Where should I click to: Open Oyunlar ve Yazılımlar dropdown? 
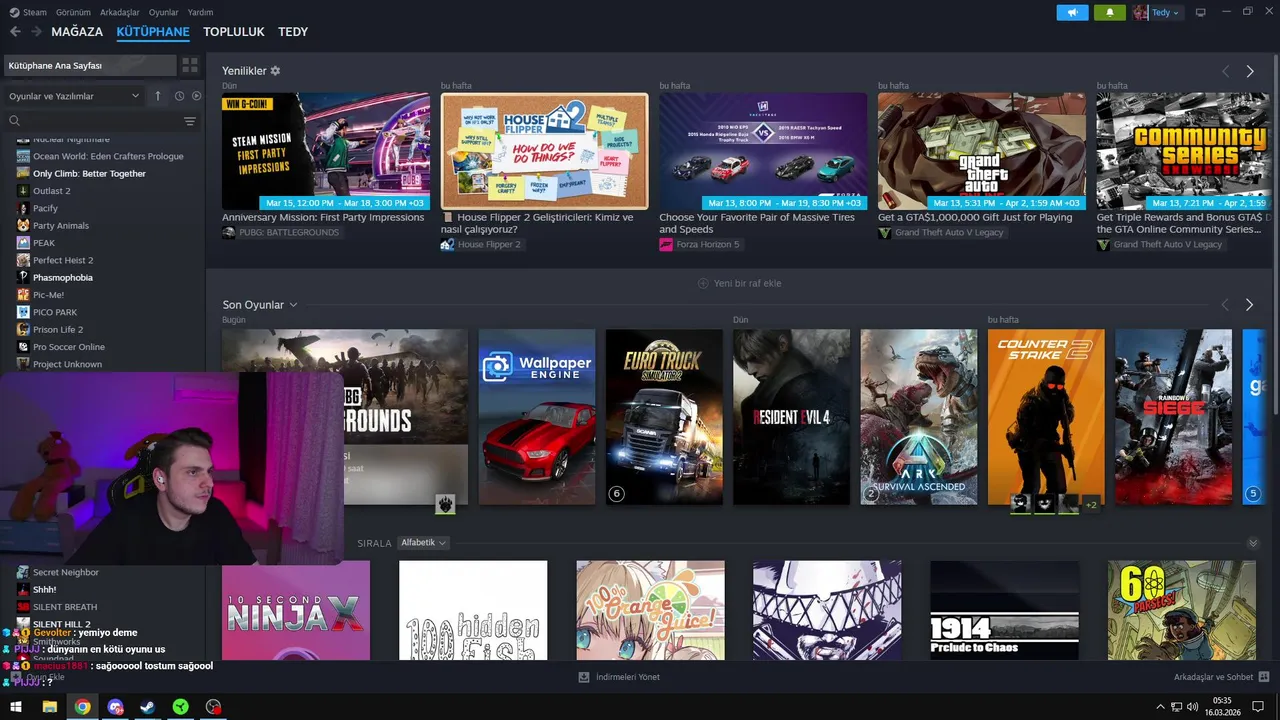click(x=74, y=96)
